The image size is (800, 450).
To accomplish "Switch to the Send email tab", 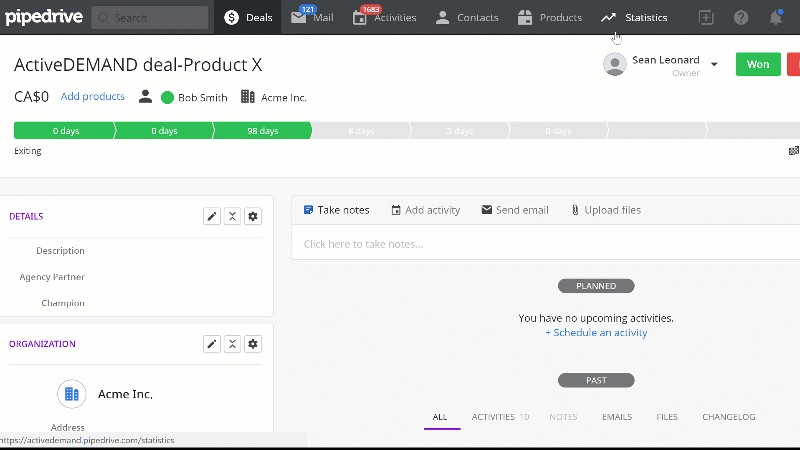I will tap(515, 210).
